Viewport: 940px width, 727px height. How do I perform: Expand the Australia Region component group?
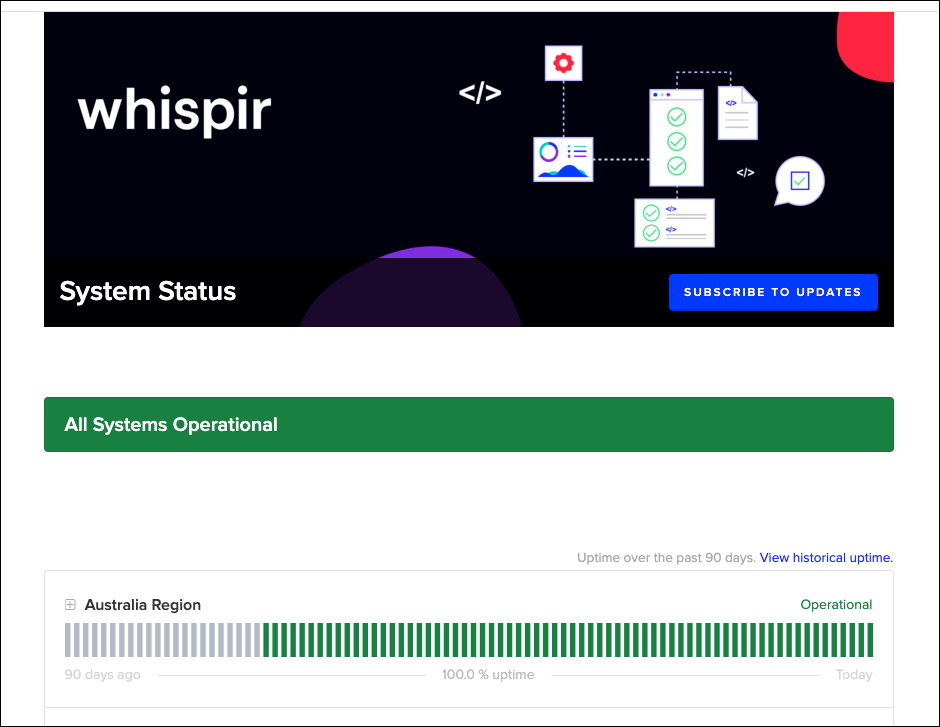pos(70,605)
